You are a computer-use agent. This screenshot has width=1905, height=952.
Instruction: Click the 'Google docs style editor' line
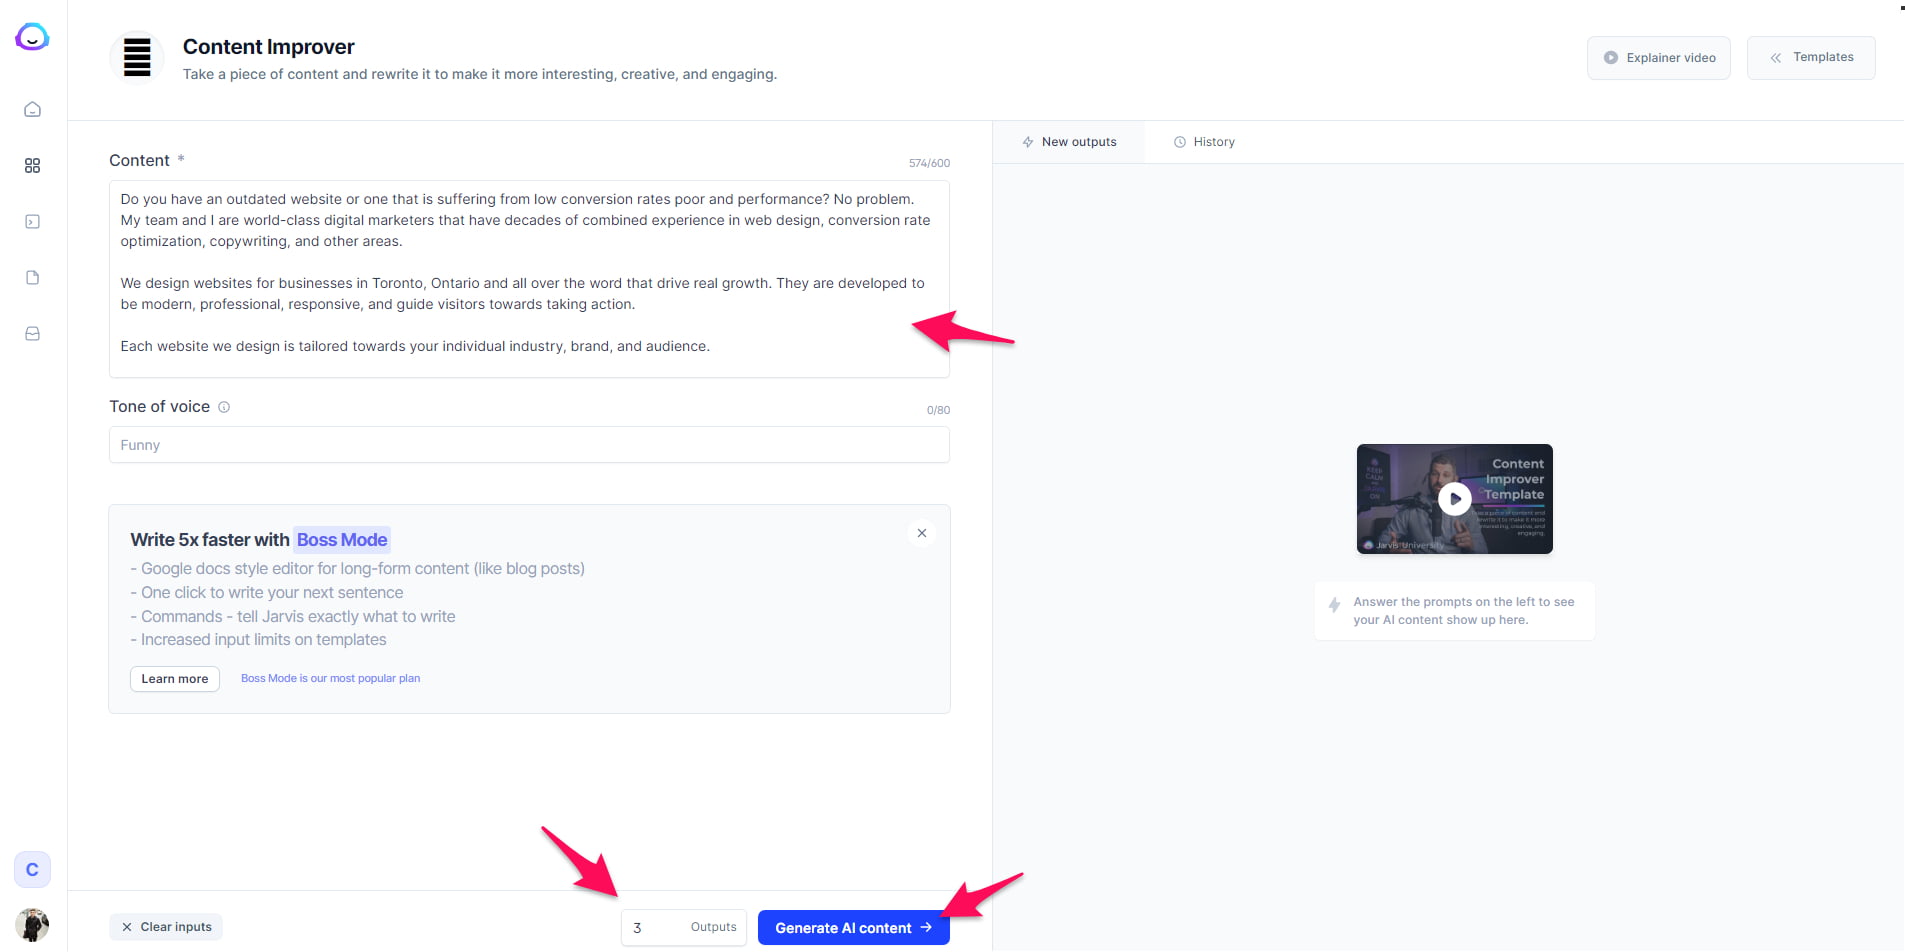(x=357, y=569)
